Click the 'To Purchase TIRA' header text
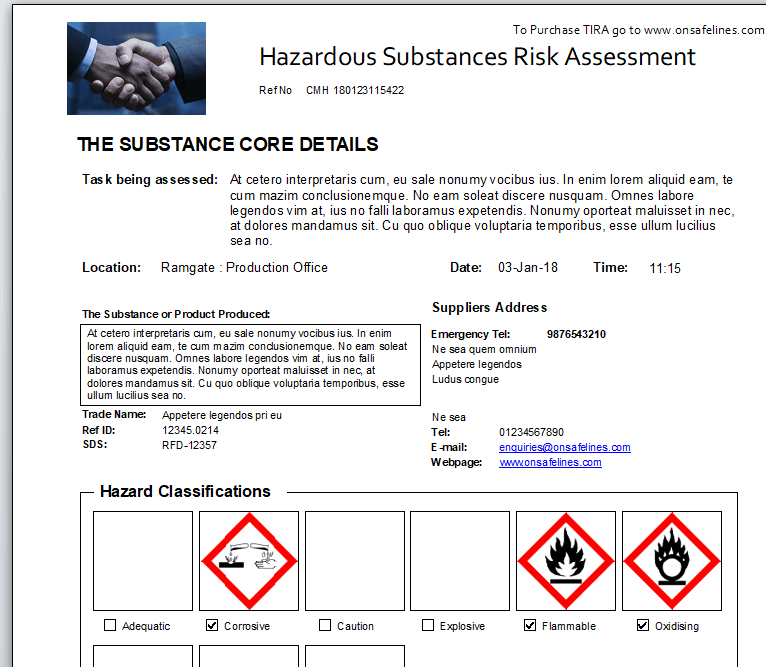 [x=638, y=30]
